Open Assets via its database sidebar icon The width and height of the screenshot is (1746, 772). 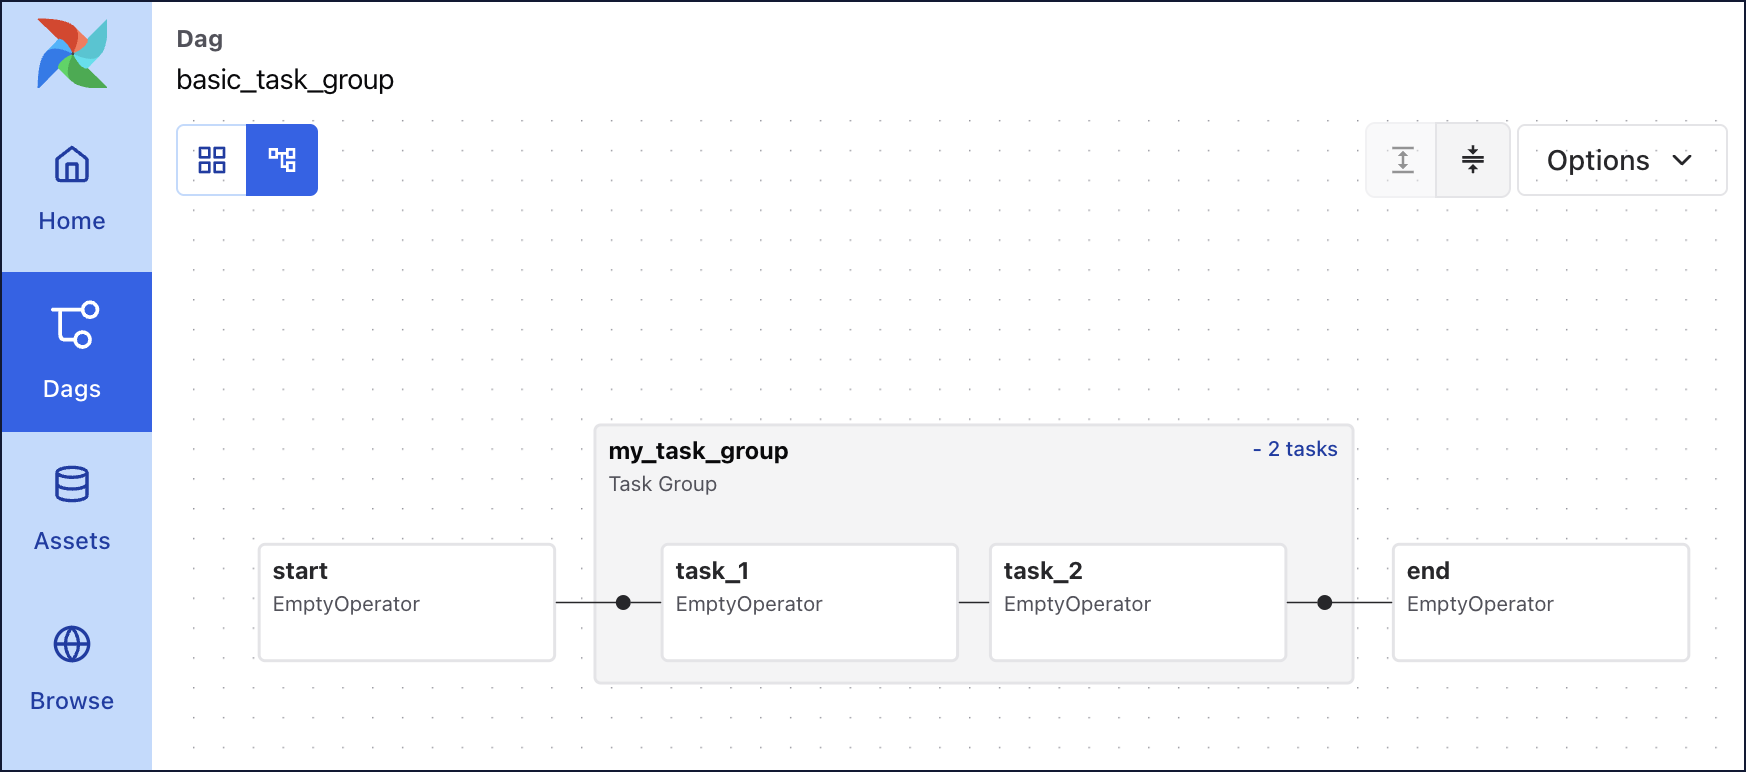pos(71,487)
